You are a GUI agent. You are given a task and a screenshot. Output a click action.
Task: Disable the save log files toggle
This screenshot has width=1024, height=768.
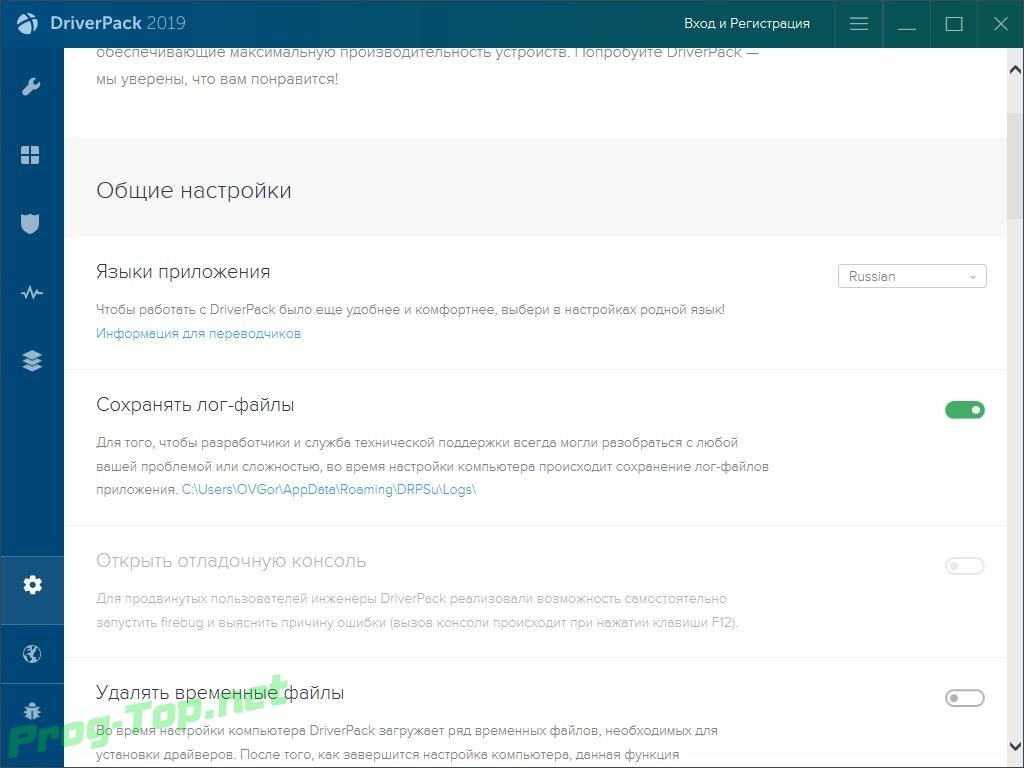coord(965,410)
